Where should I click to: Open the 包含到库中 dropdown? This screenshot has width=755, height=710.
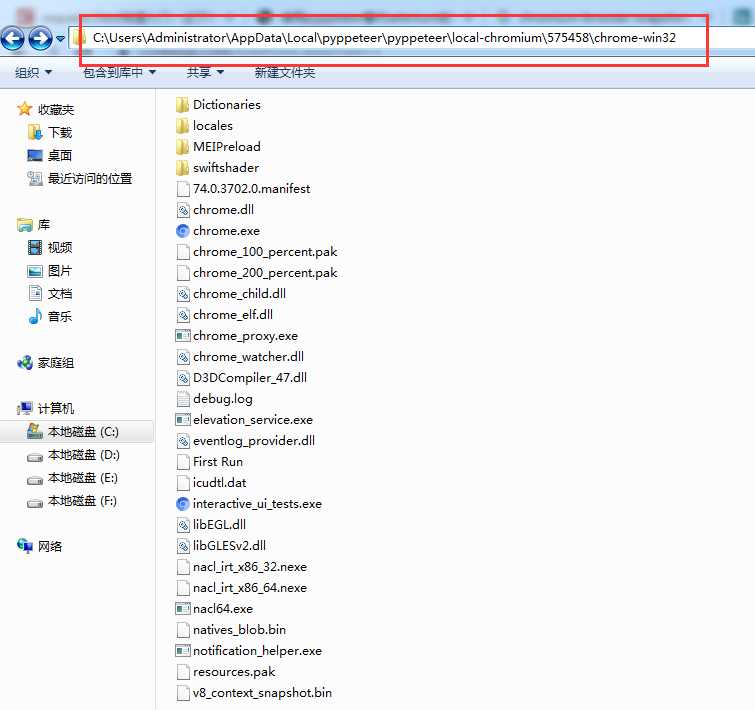(x=119, y=73)
